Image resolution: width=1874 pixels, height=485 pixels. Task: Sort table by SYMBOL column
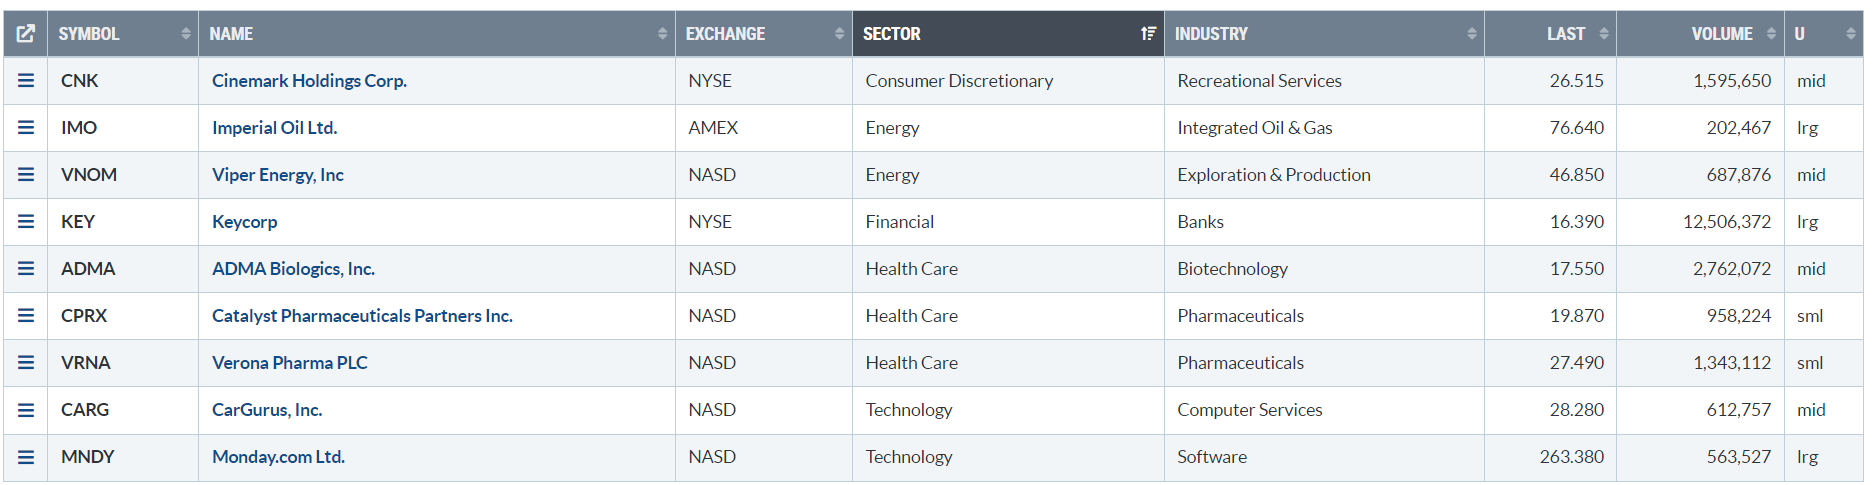pyautogui.click(x=123, y=34)
